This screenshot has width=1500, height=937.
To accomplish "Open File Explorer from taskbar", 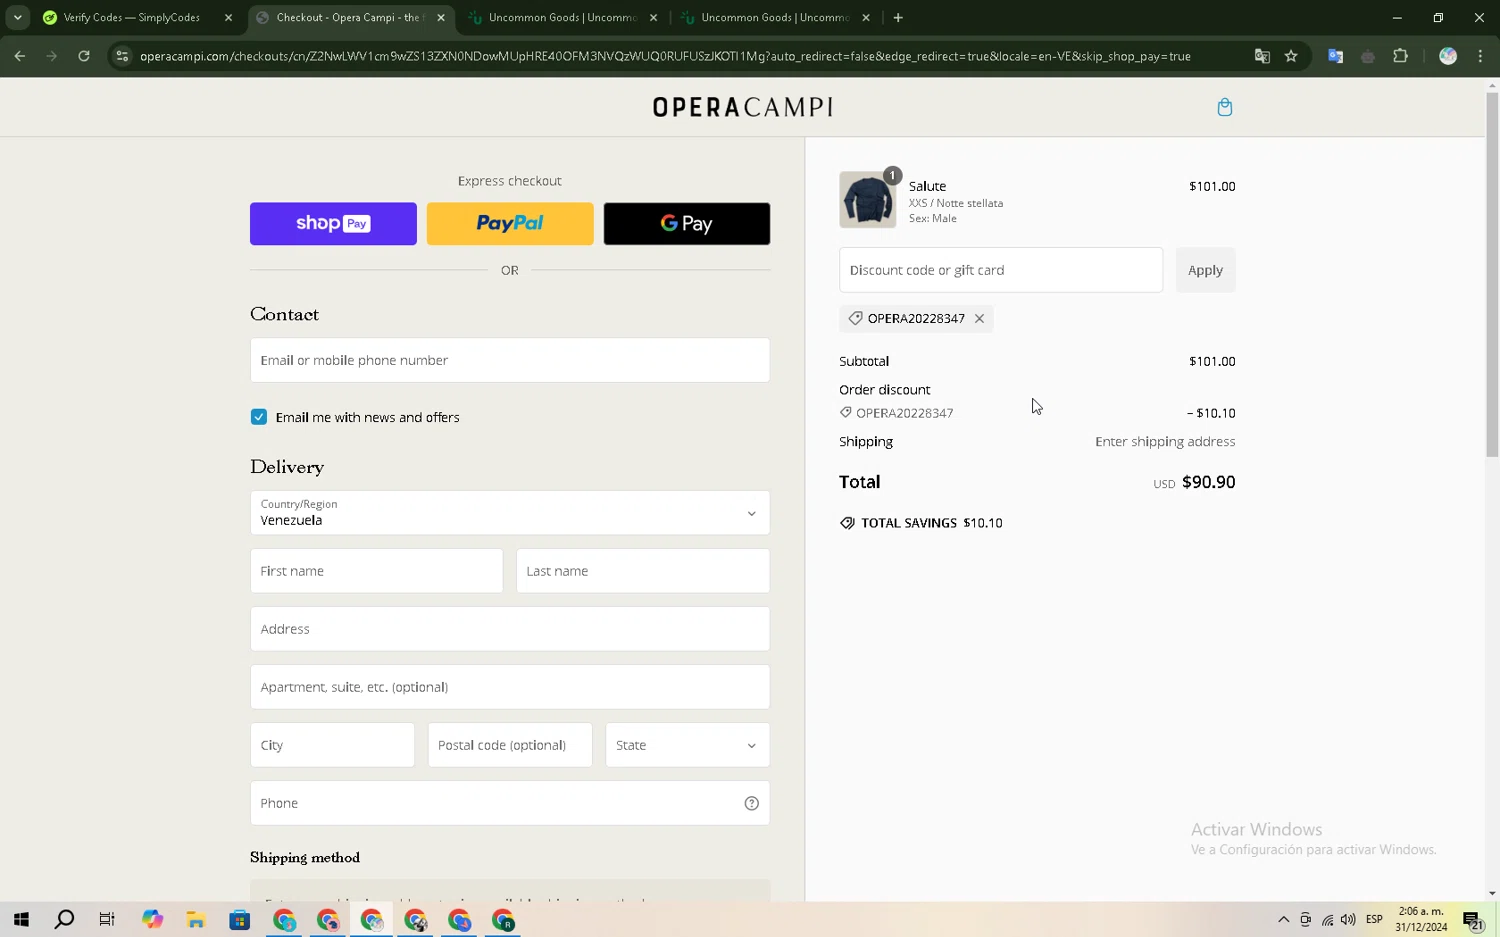I will [196, 920].
